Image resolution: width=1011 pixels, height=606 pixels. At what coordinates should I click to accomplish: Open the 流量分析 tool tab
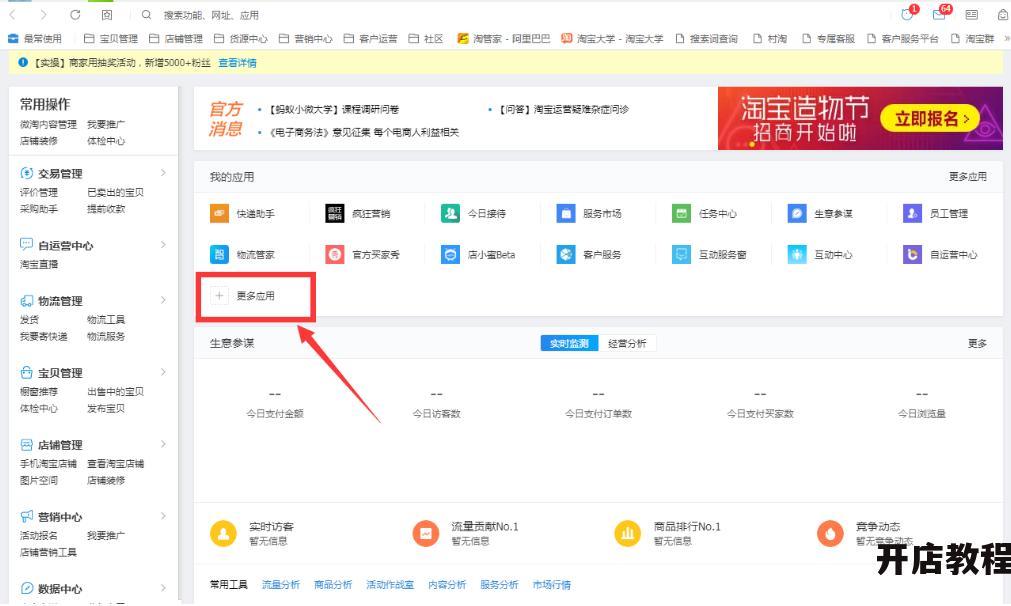[280, 585]
